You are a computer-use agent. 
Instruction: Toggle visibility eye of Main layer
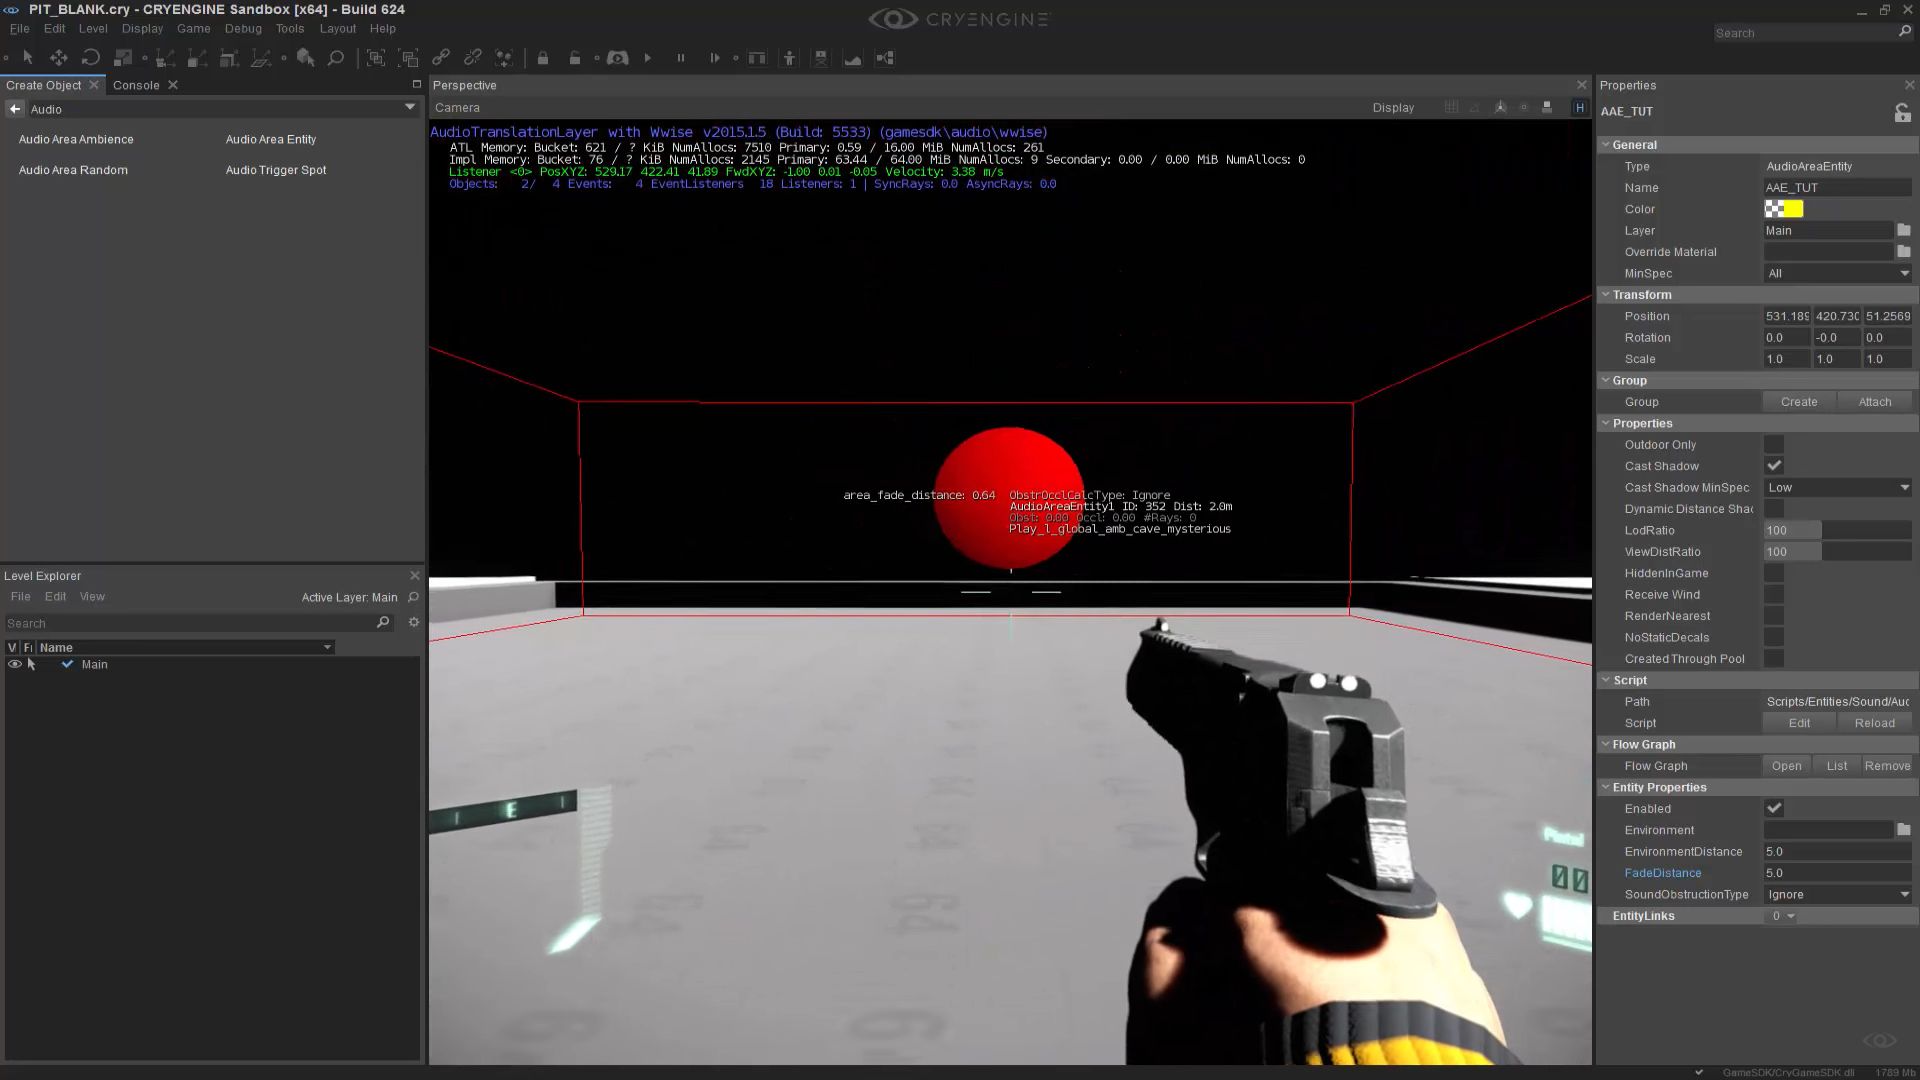click(x=14, y=664)
